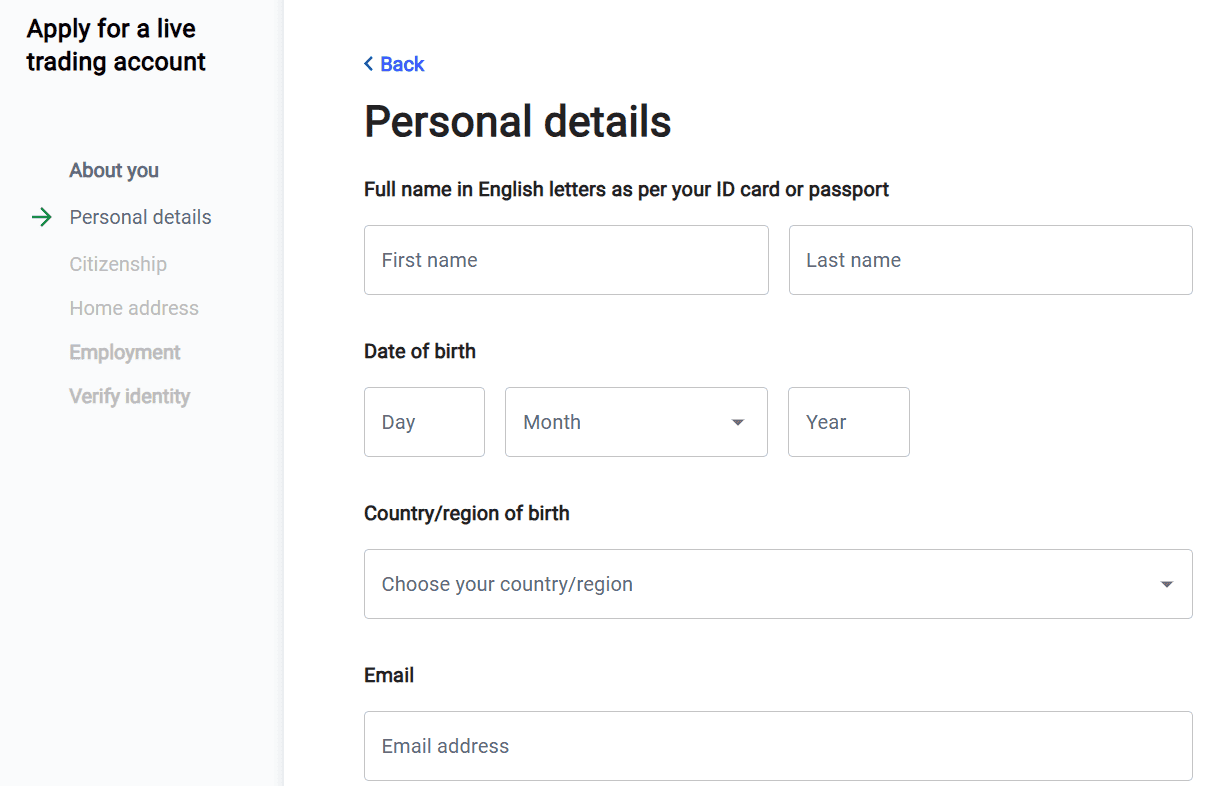Viewport: 1217px width, 786px height.
Task: Click the dropdown arrow on the country/region selector
Action: 1165,584
